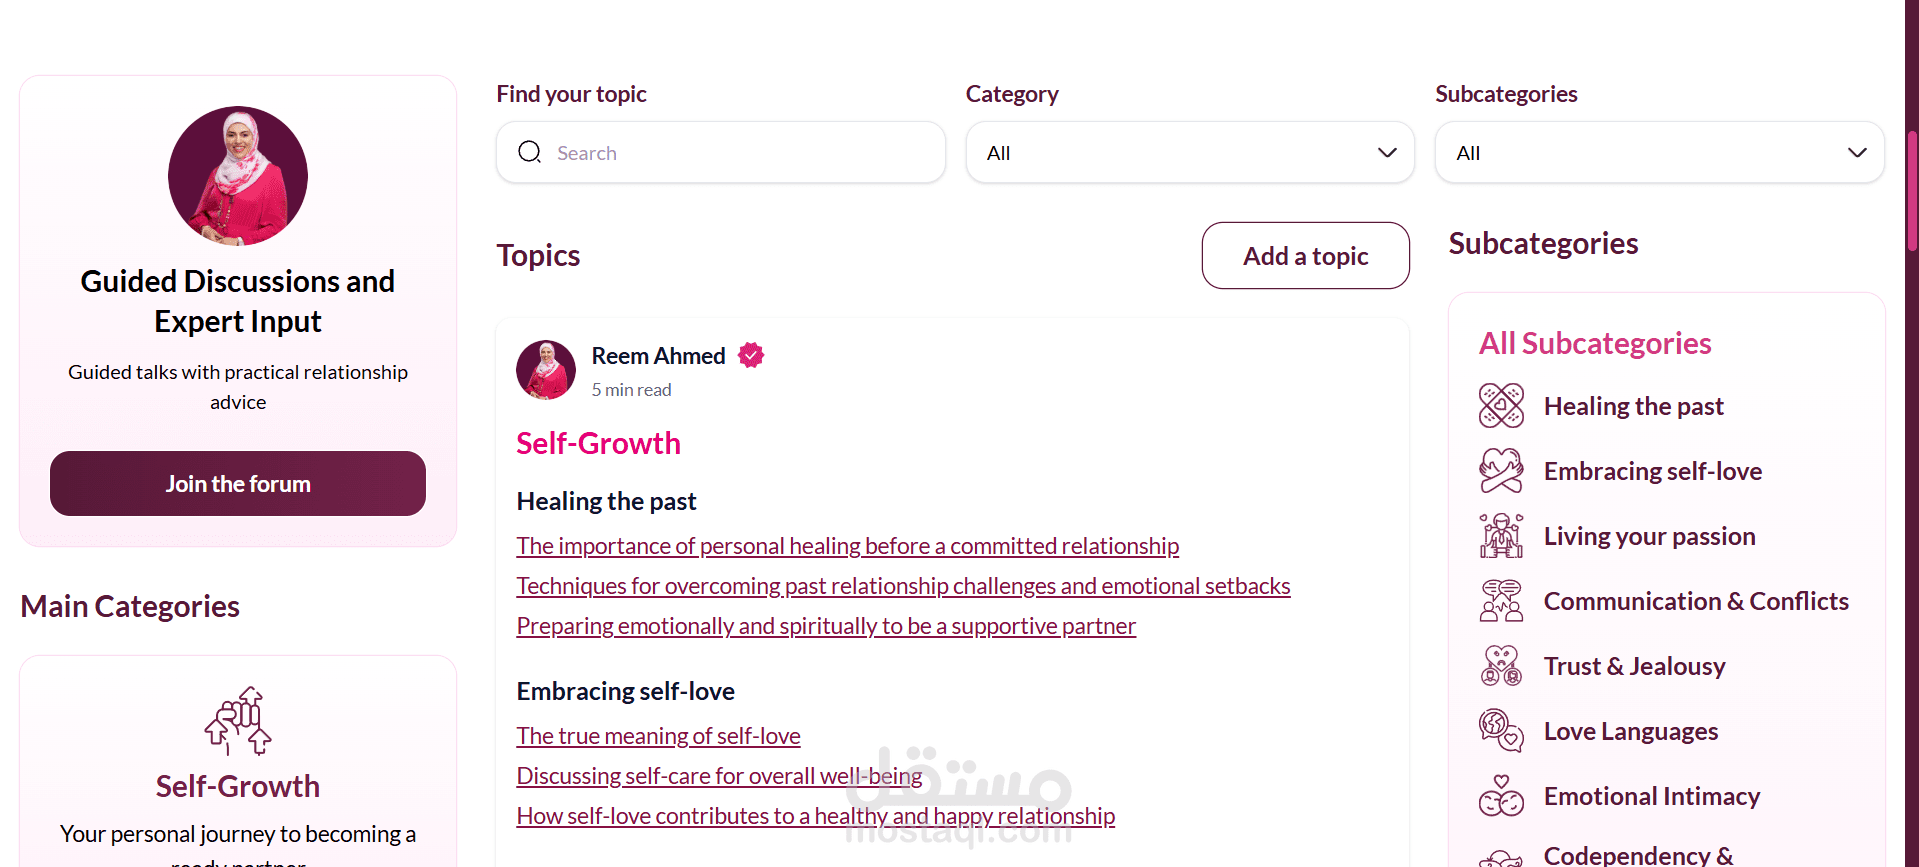Click the Self-Growth category arrows icon
Viewport: 1919px width, 867px height.
pos(238,720)
